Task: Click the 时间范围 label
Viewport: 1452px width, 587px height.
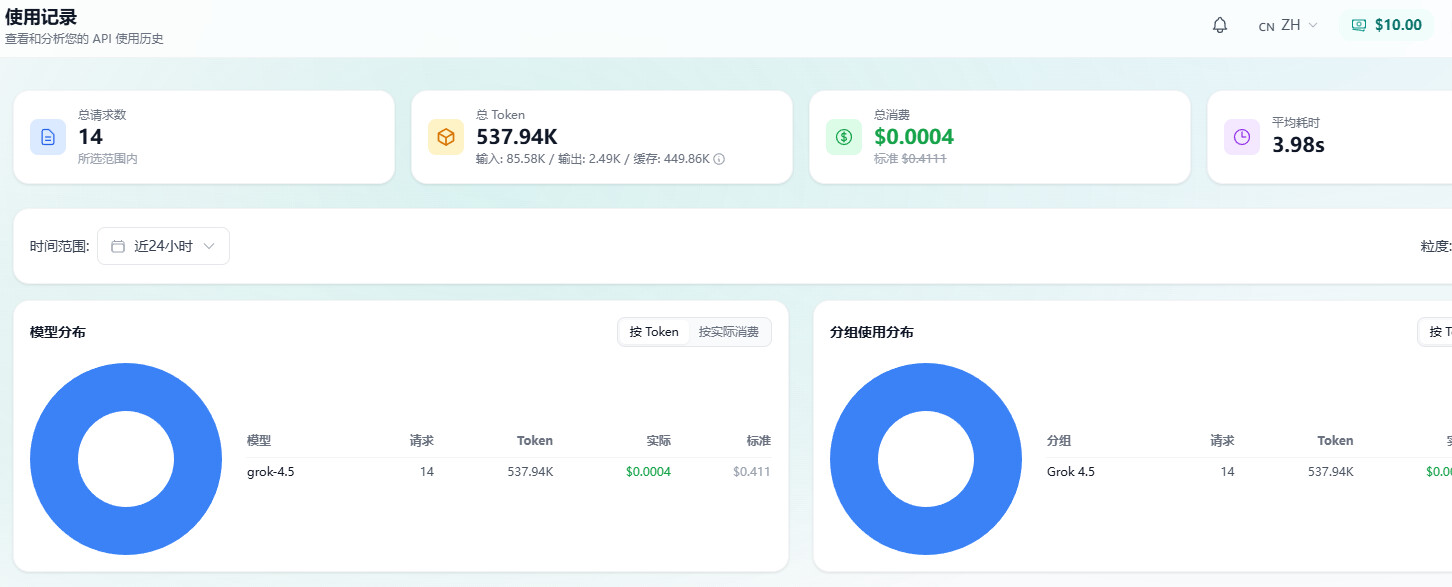Action: click(x=59, y=246)
